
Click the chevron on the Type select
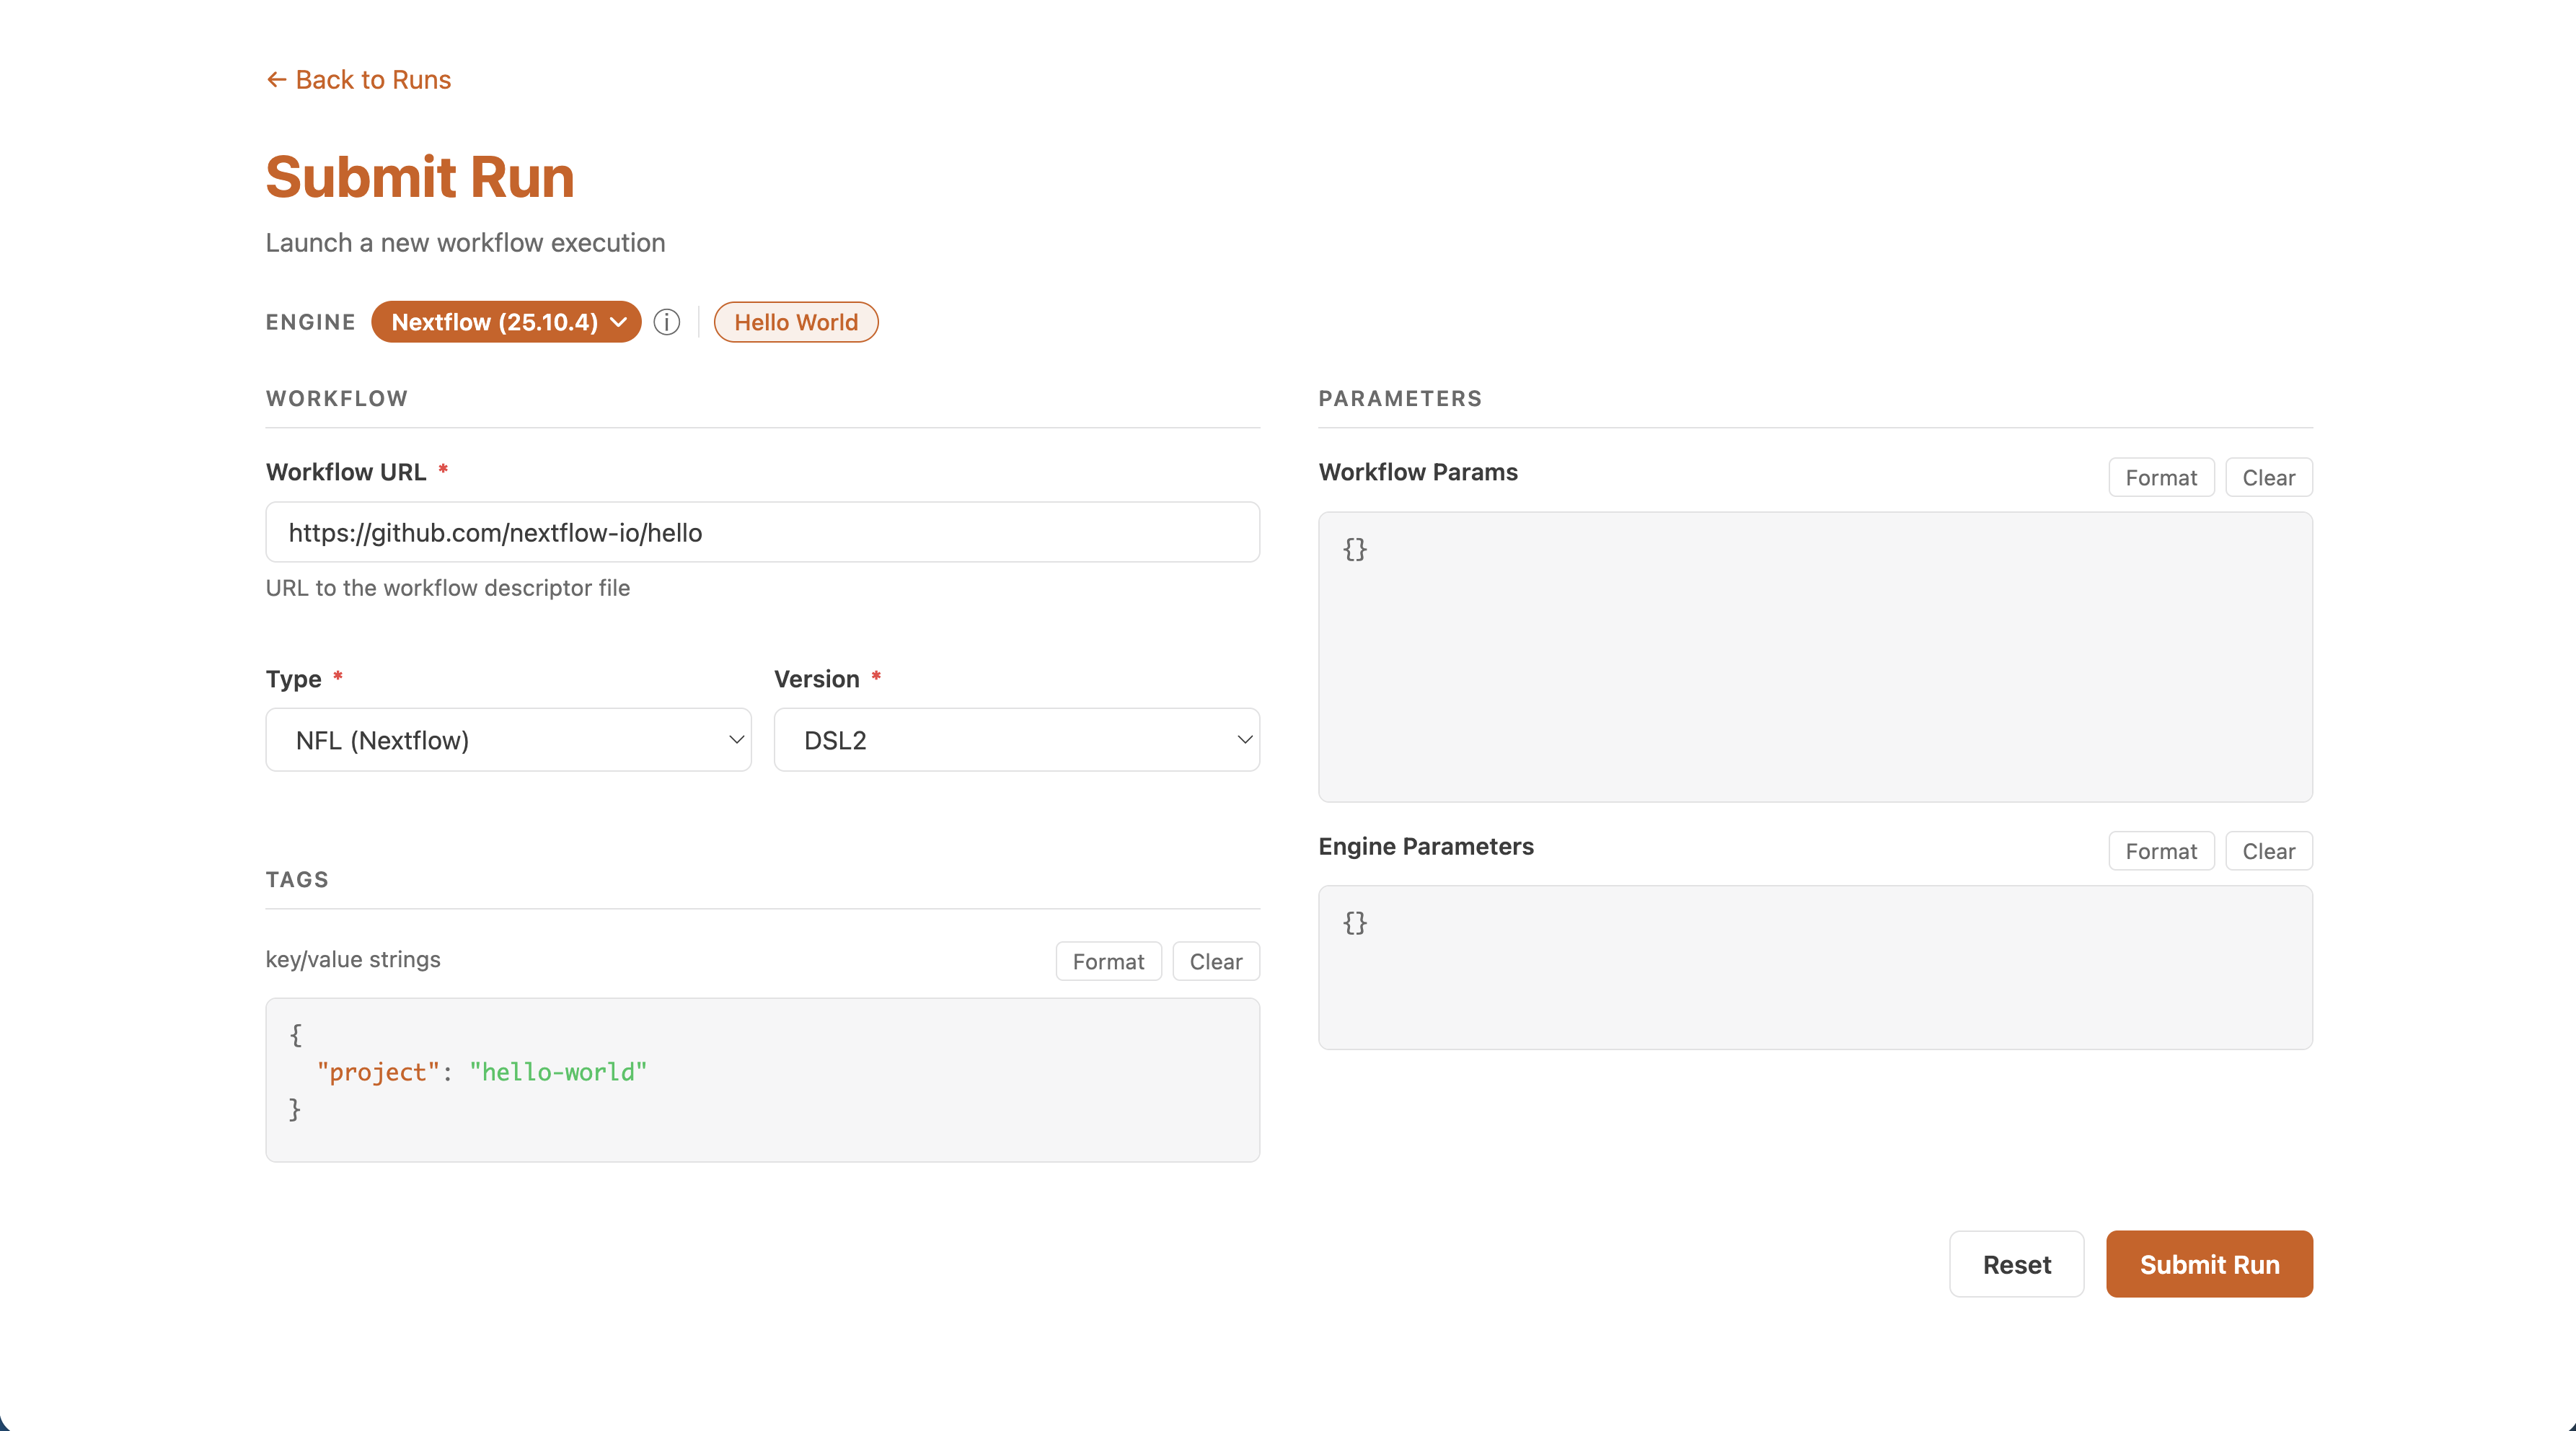tap(736, 740)
